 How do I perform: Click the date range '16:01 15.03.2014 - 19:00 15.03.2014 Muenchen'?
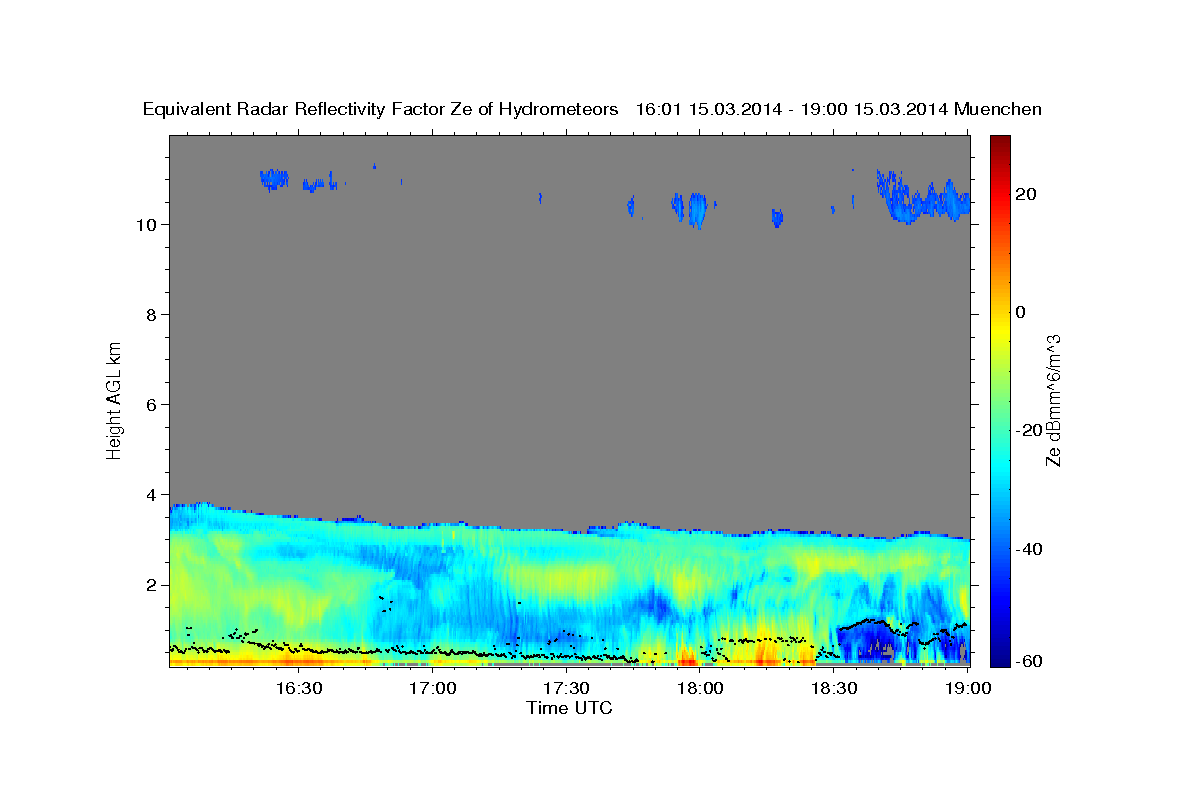(839, 109)
